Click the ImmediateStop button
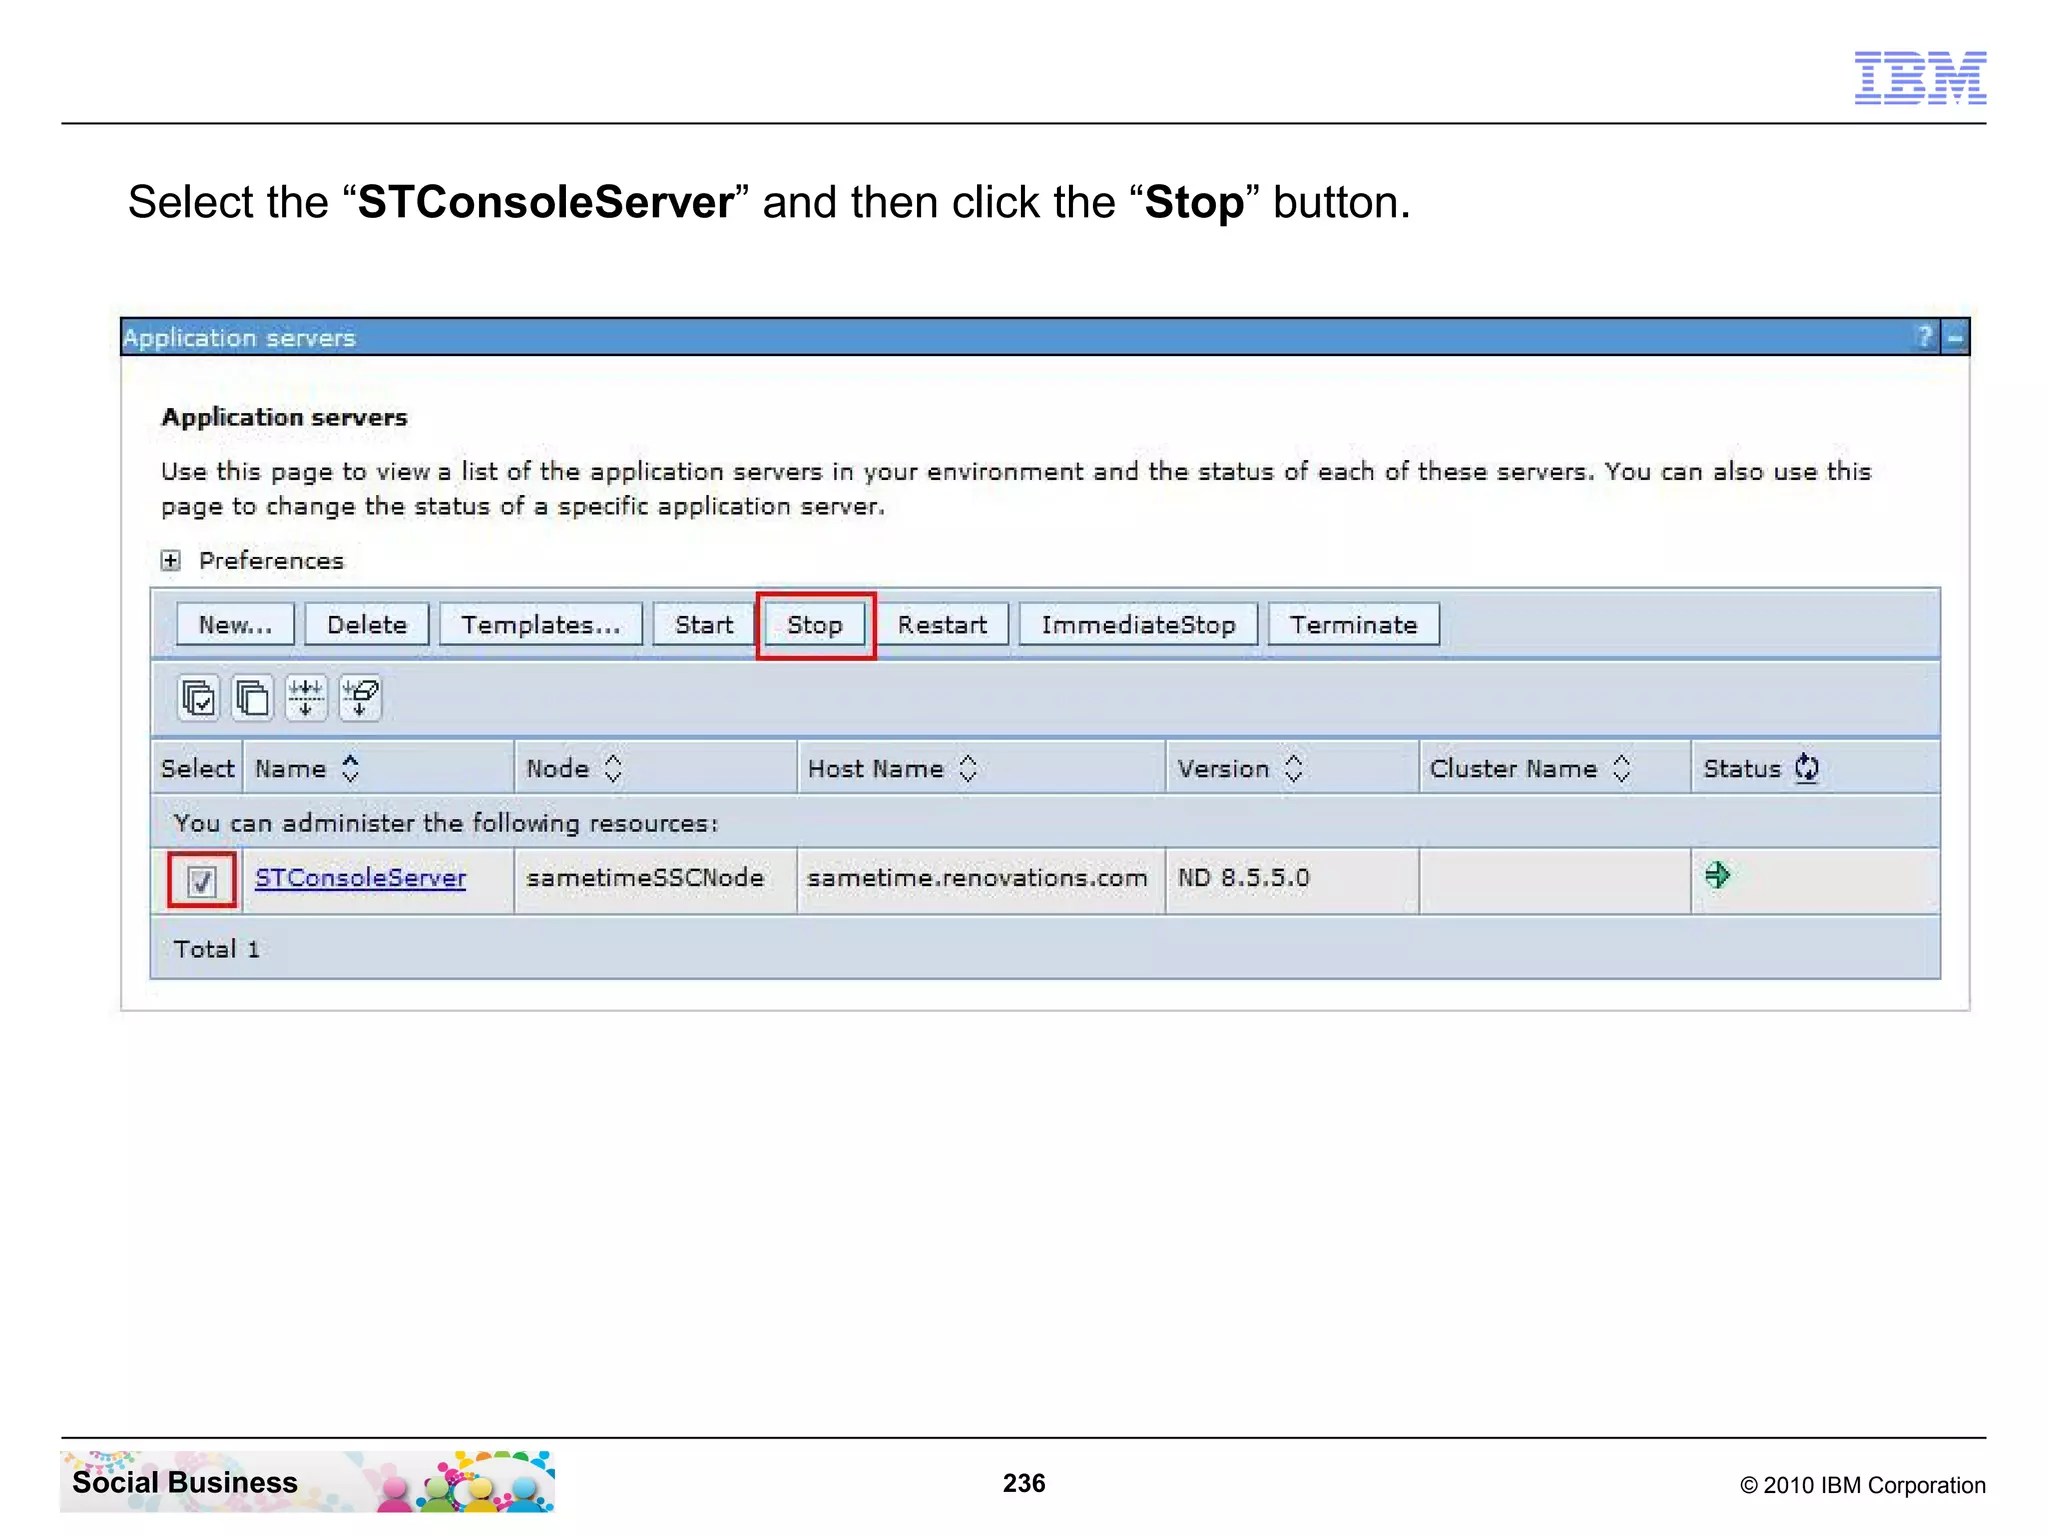The width and height of the screenshot is (2048, 1536). [1138, 624]
